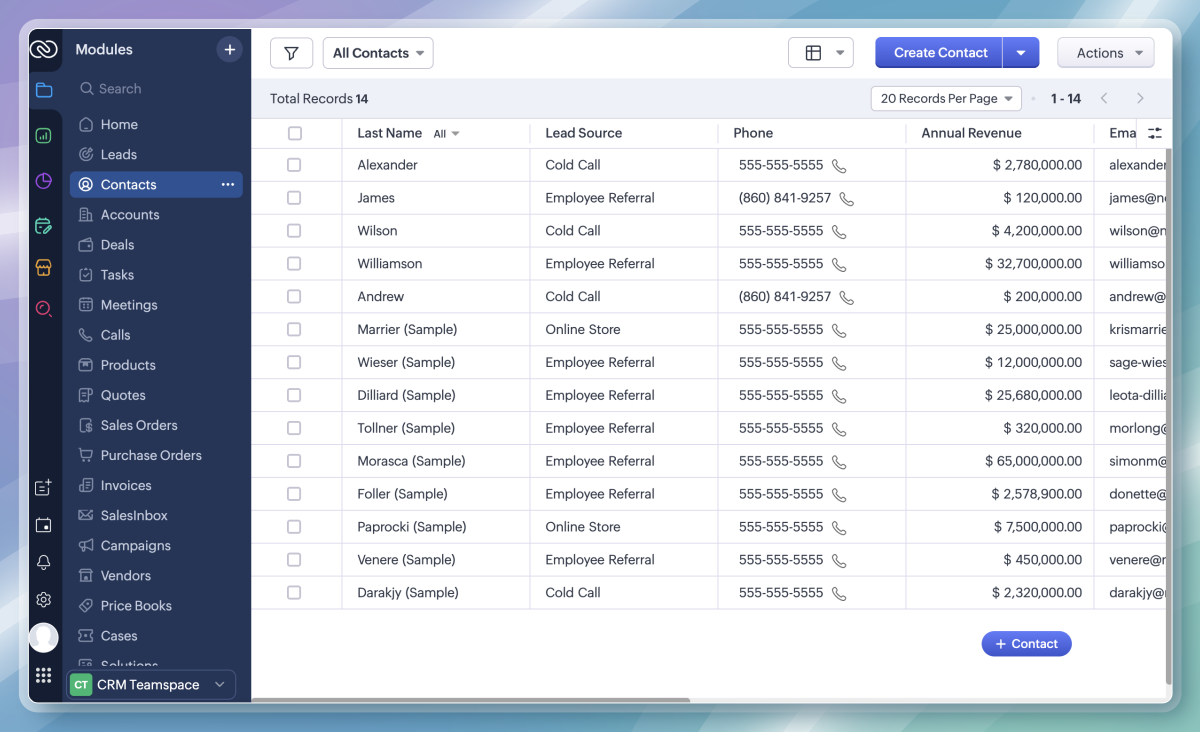The height and width of the screenshot is (732, 1200).
Task: Navigate to the Leads module
Action: [118, 155]
